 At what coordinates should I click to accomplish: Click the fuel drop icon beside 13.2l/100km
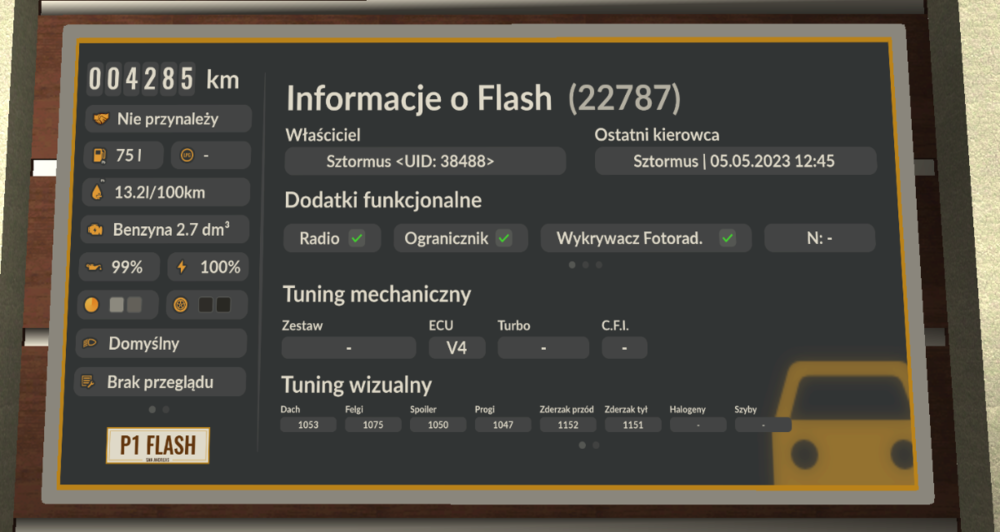pyautogui.click(x=97, y=192)
